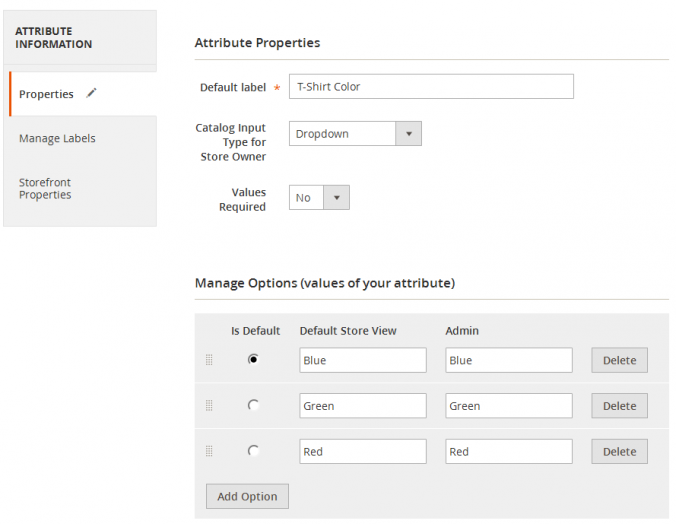Edit the Admin Red field
Viewport: 676px width, 524px height.
pos(509,452)
